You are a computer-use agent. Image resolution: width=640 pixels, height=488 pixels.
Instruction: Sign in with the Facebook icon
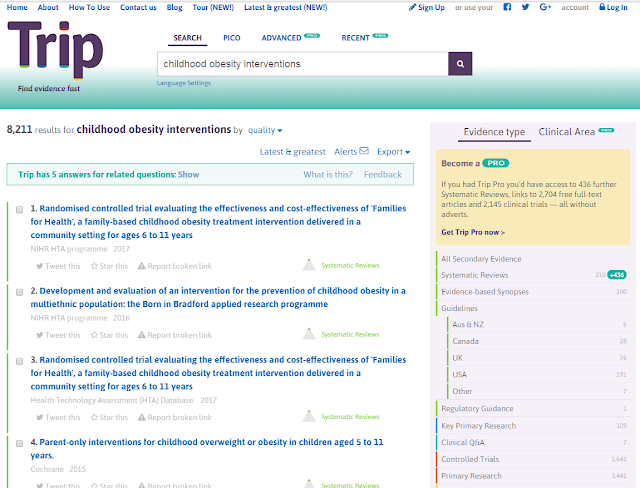coord(507,7)
